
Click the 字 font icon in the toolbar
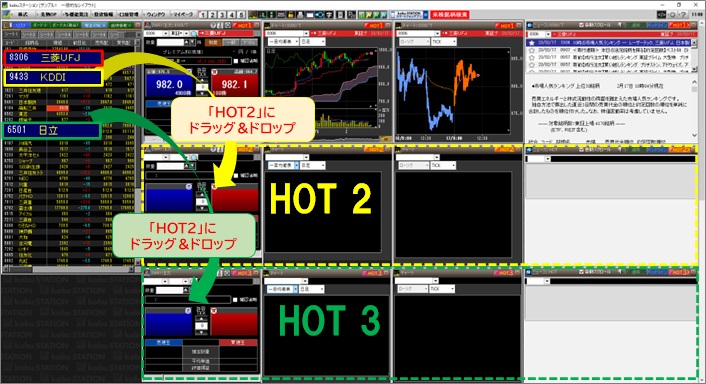point(329,15)
